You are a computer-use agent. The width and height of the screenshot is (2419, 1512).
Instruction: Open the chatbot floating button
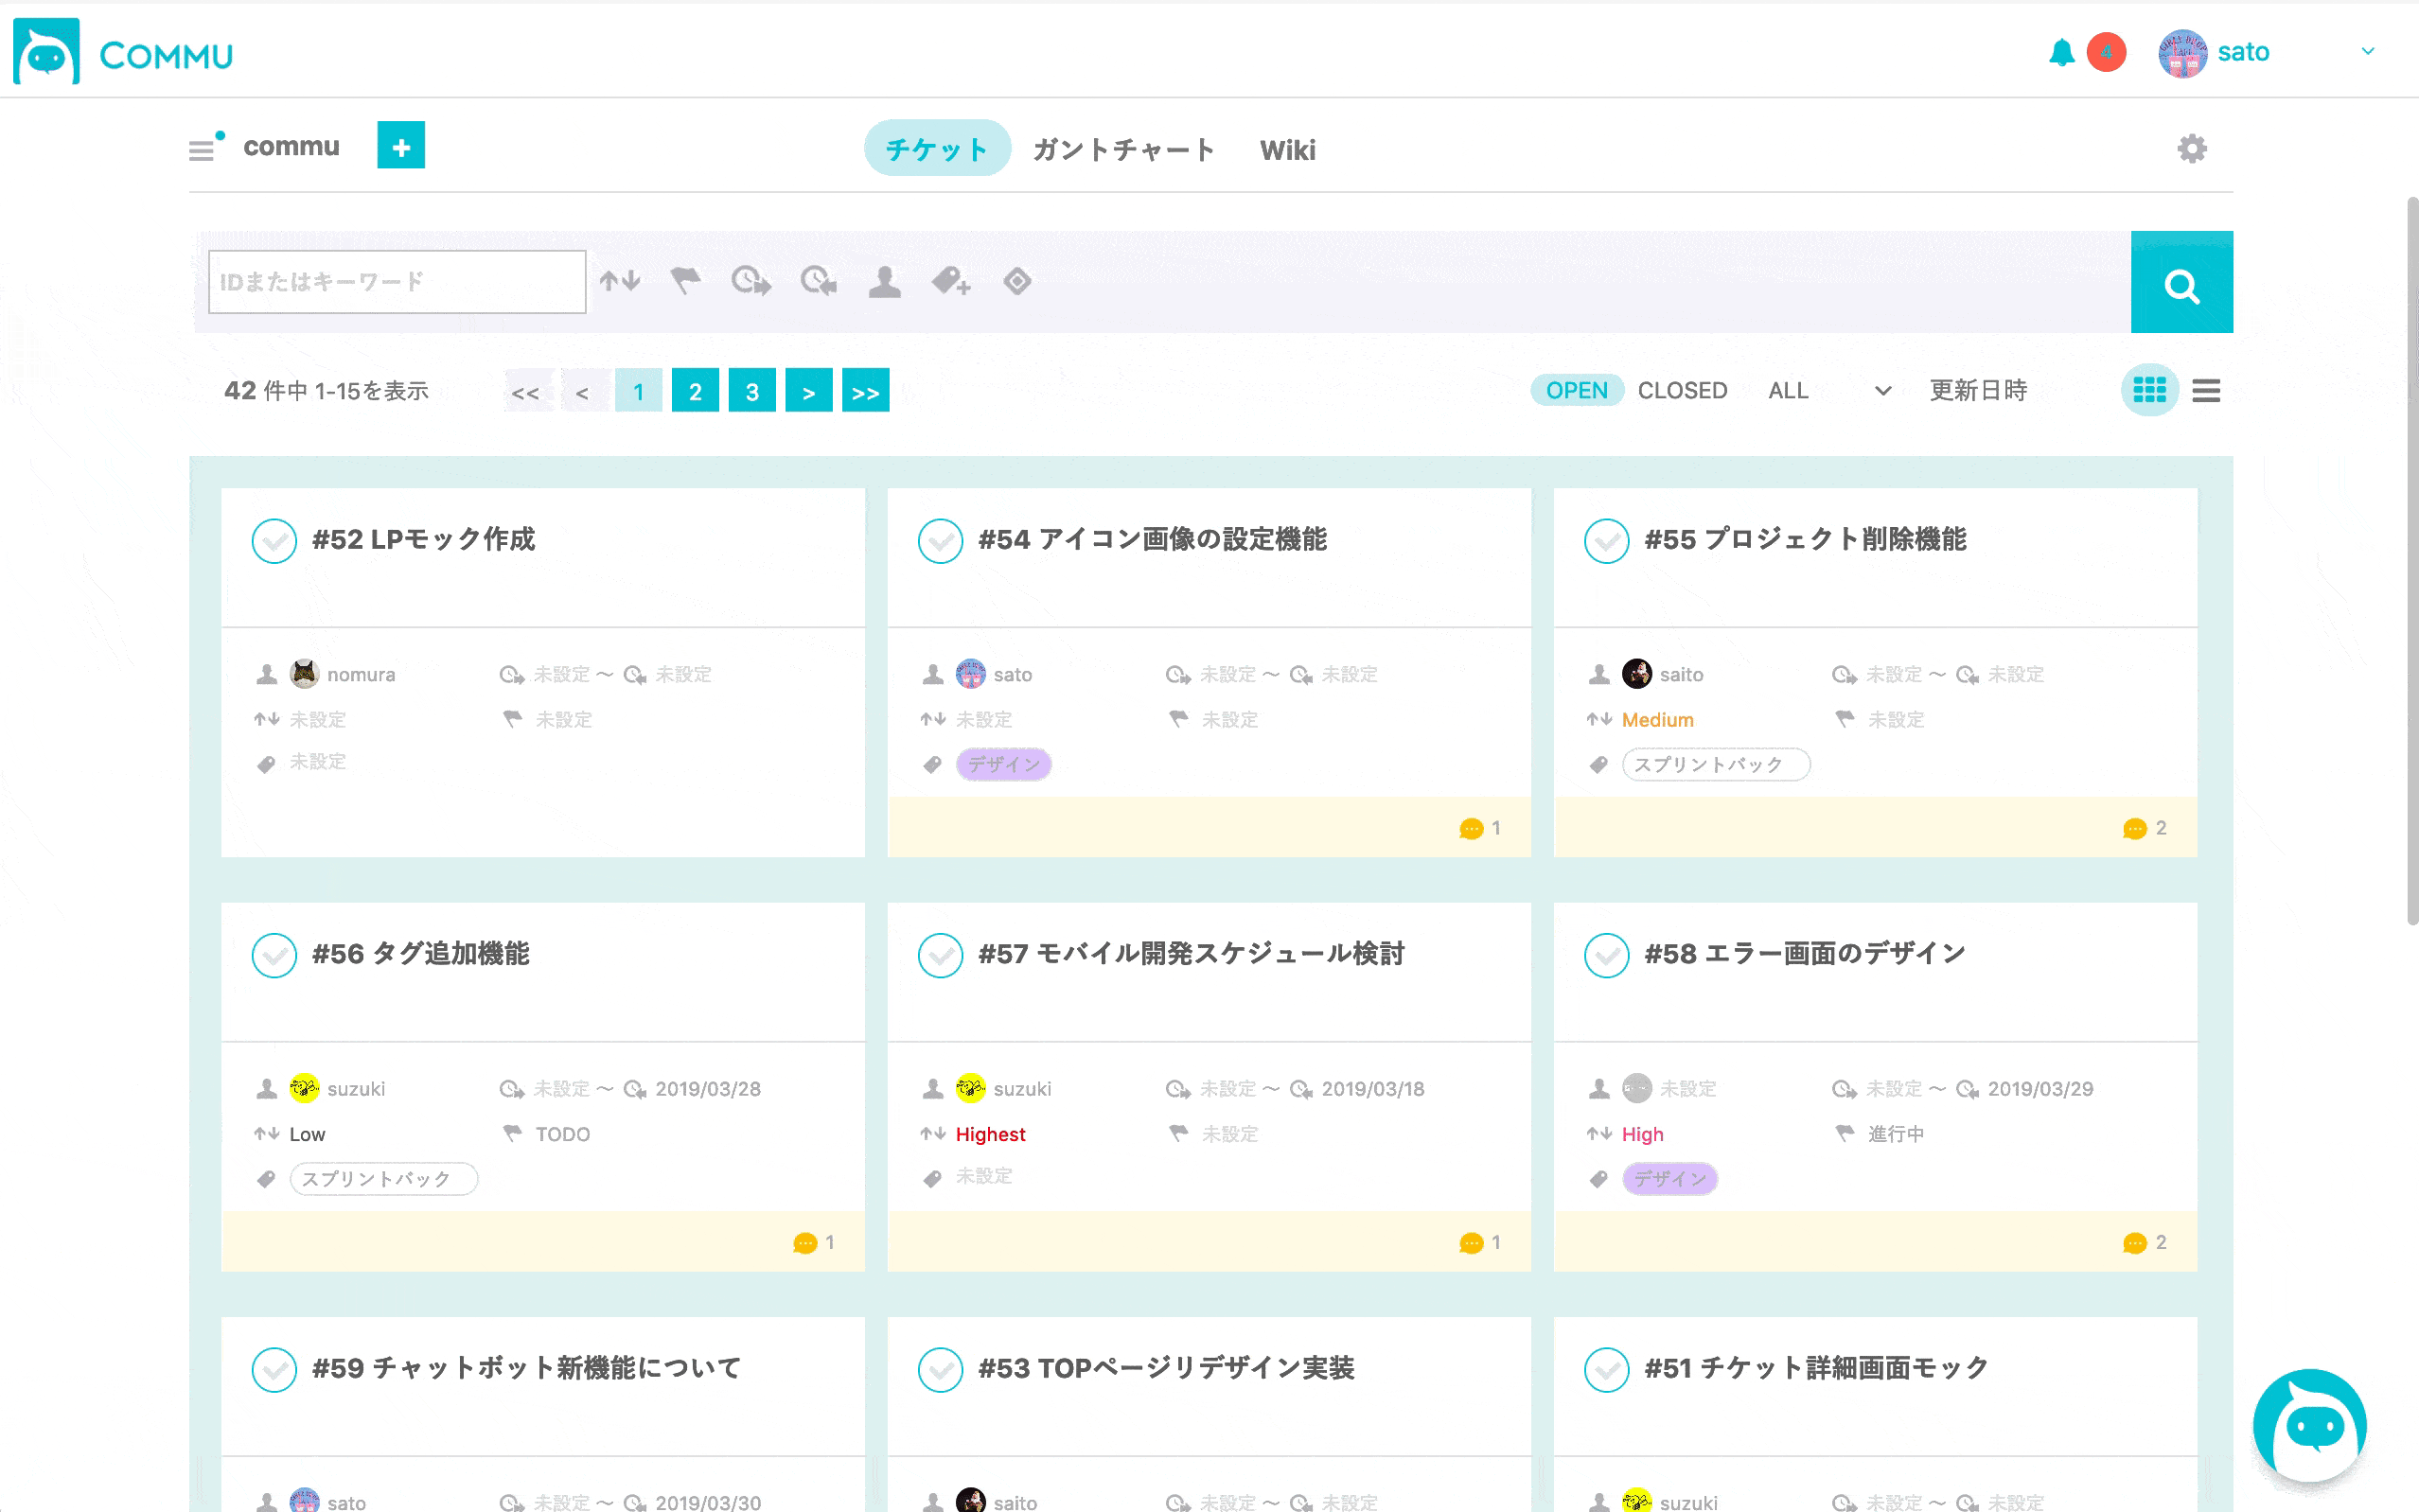[x=2310, y=1426]
